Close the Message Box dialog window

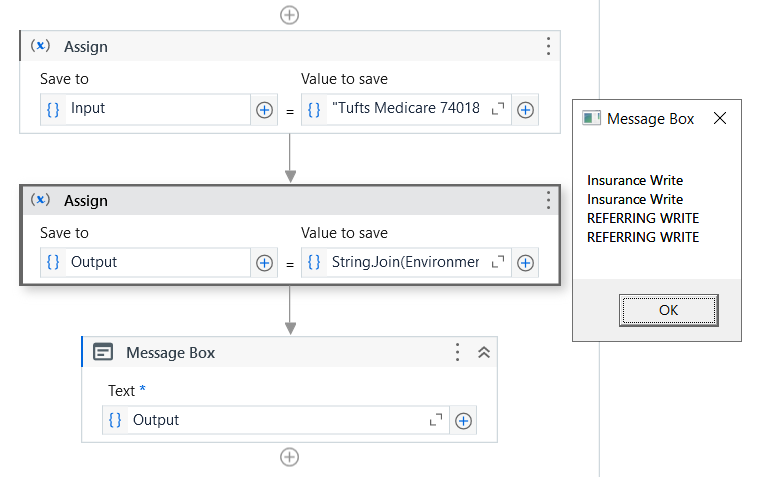719,118
